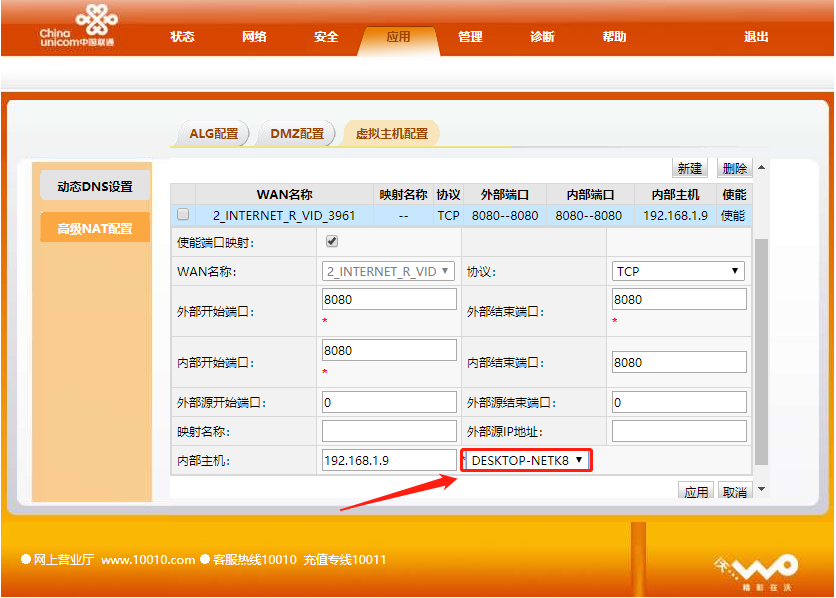
Task: Click the 外部源IP地址 input field
Action: pyautogui.click(x=679, y=431)
